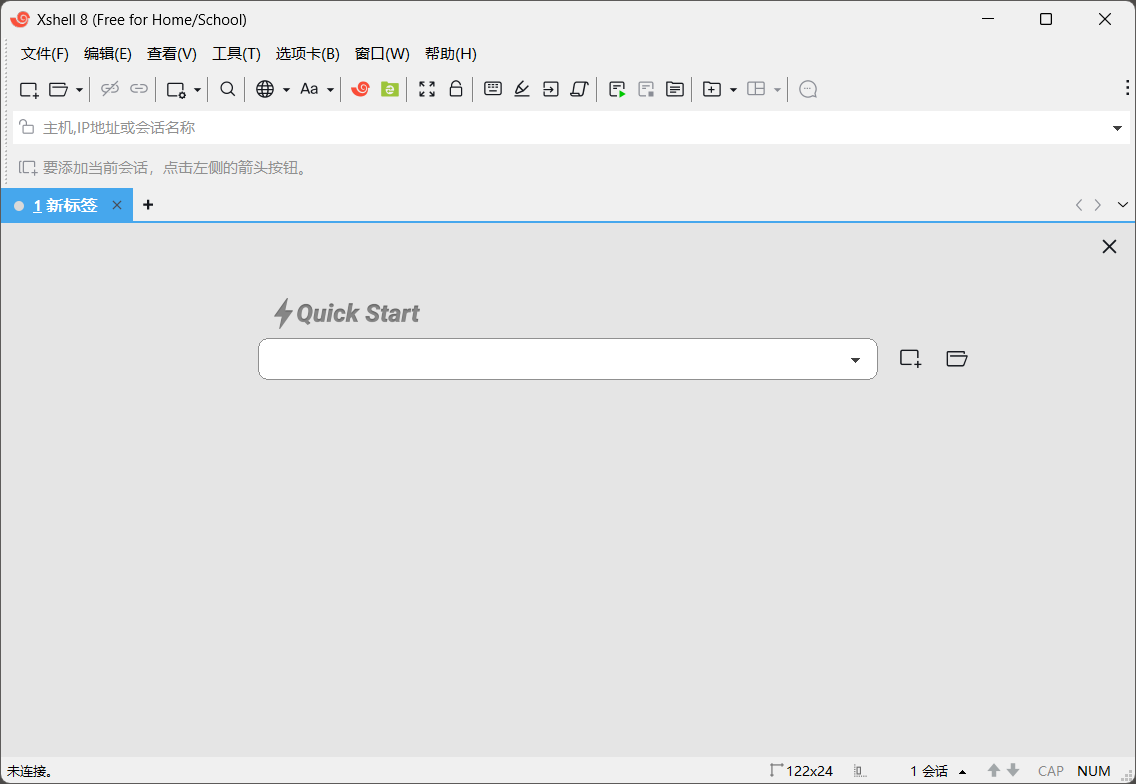Toggle full screen mode icon

pyautogui.click(x=427, y=89)
